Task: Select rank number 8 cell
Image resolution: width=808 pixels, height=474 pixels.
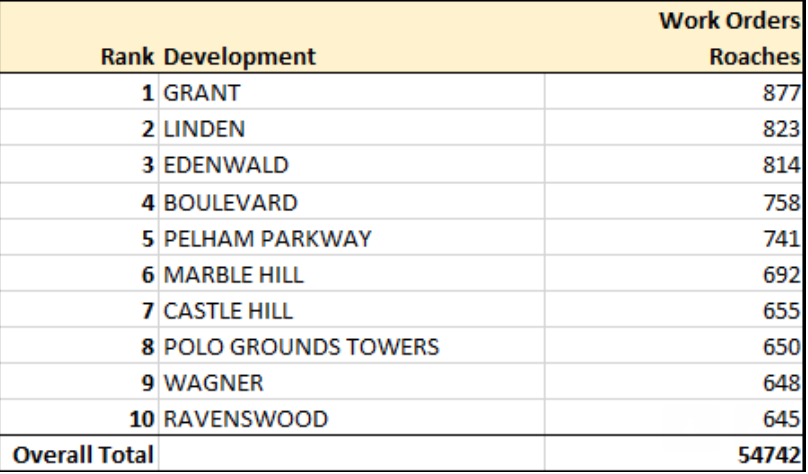Action: (79, 346)
